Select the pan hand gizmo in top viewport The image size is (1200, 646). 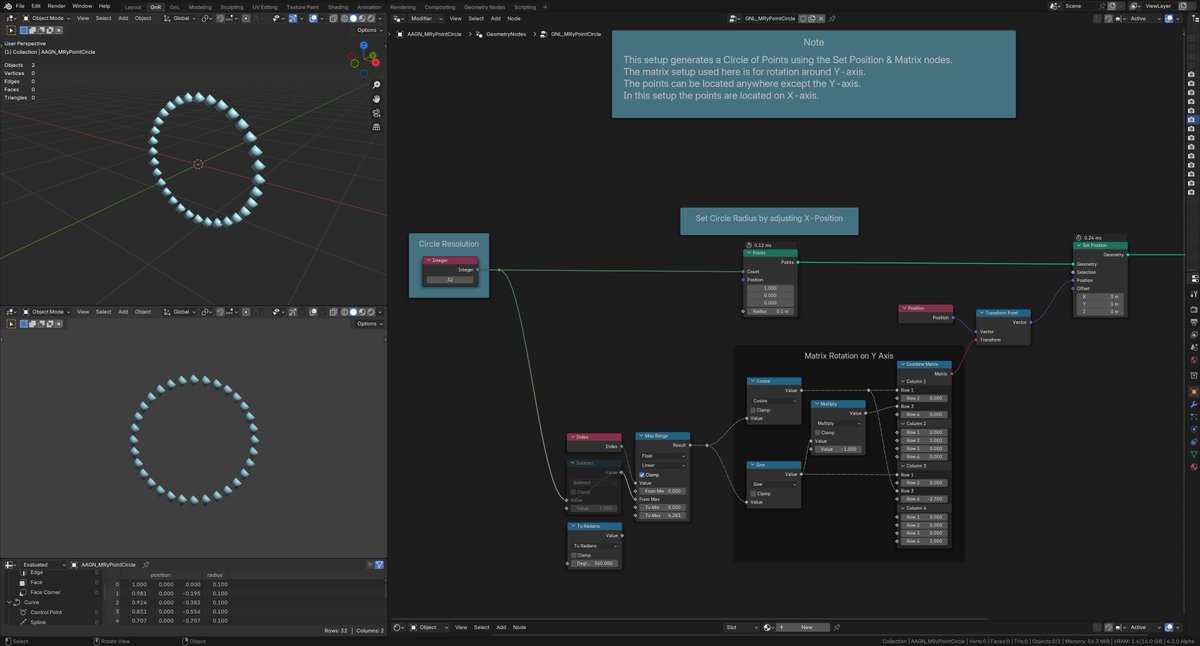click(377, 99)
